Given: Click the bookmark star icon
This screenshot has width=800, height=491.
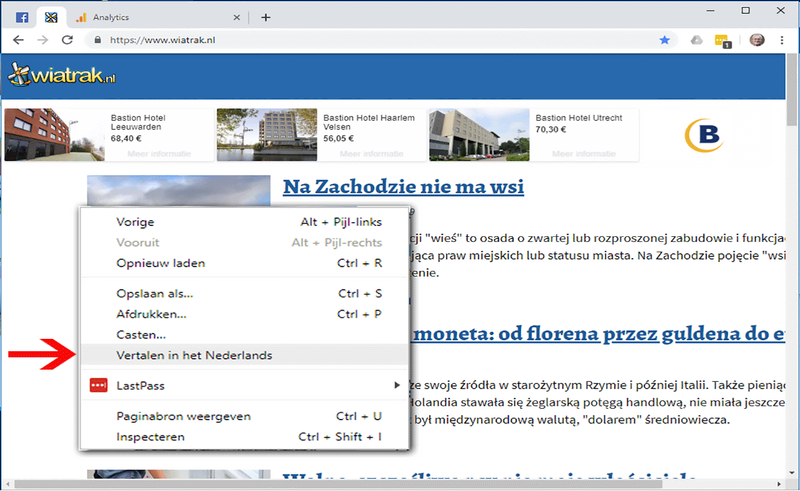Looking at the screenshot, I should click(x=665, y=40).
